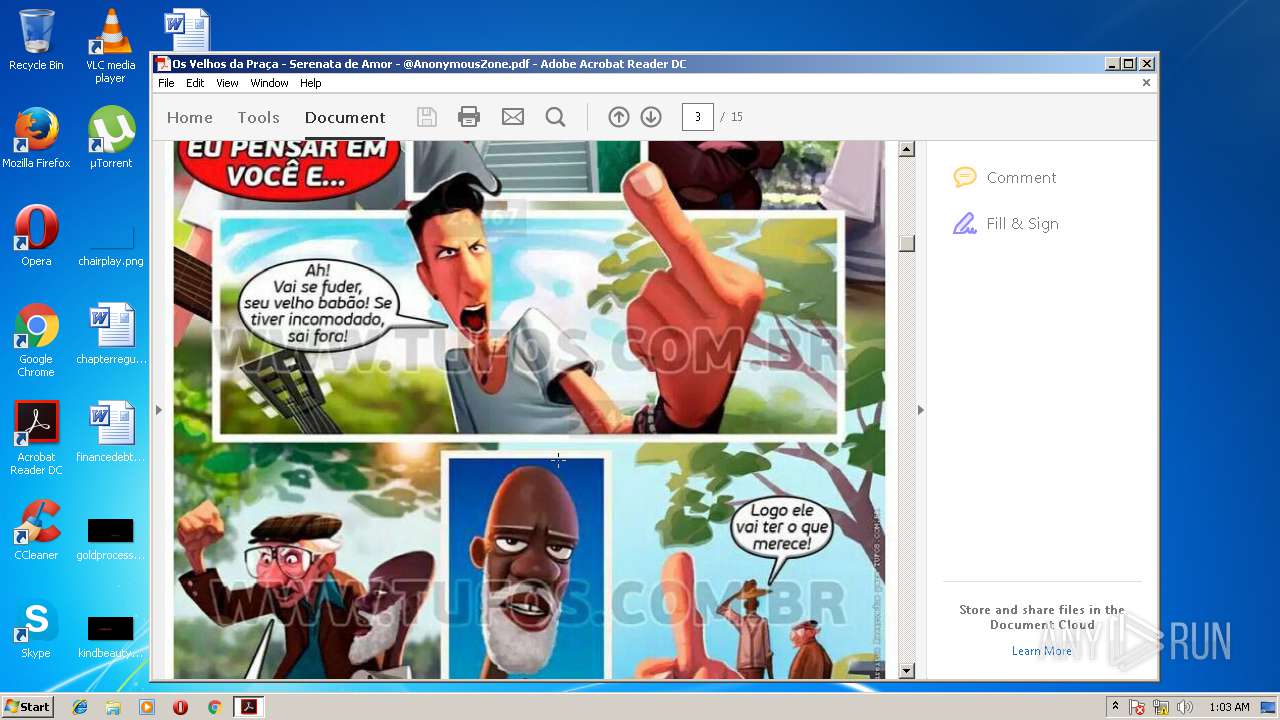Switch to the Home tab

[190, 117]
